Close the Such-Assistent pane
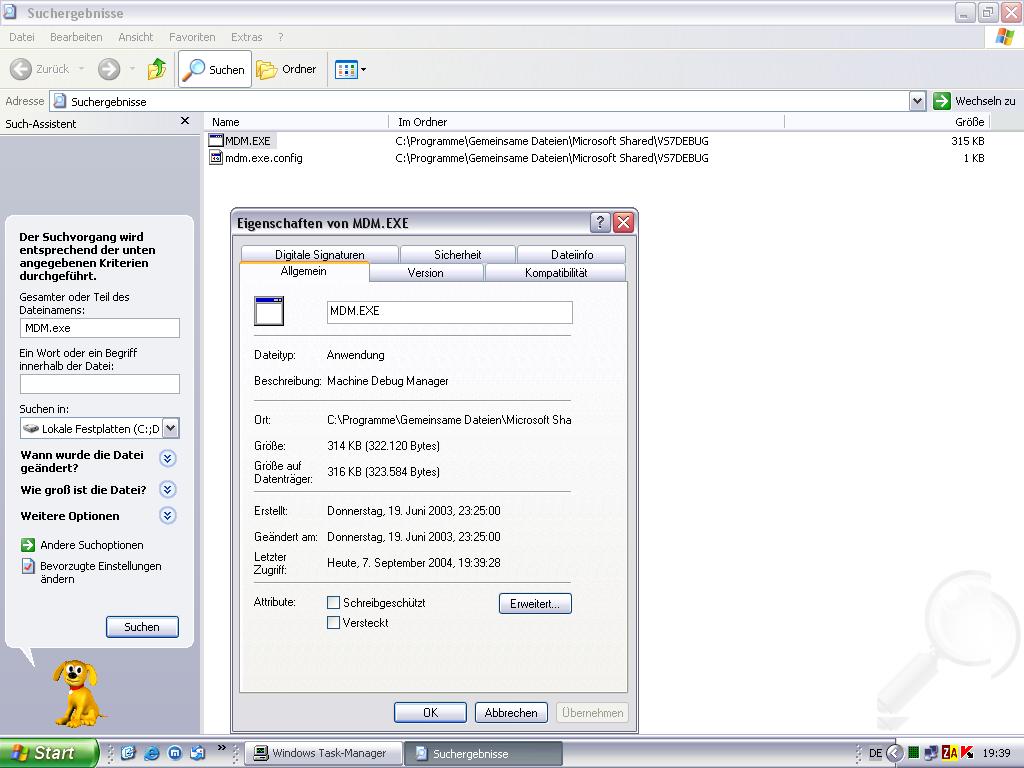Screen dimensions: 1024x768 185,121
